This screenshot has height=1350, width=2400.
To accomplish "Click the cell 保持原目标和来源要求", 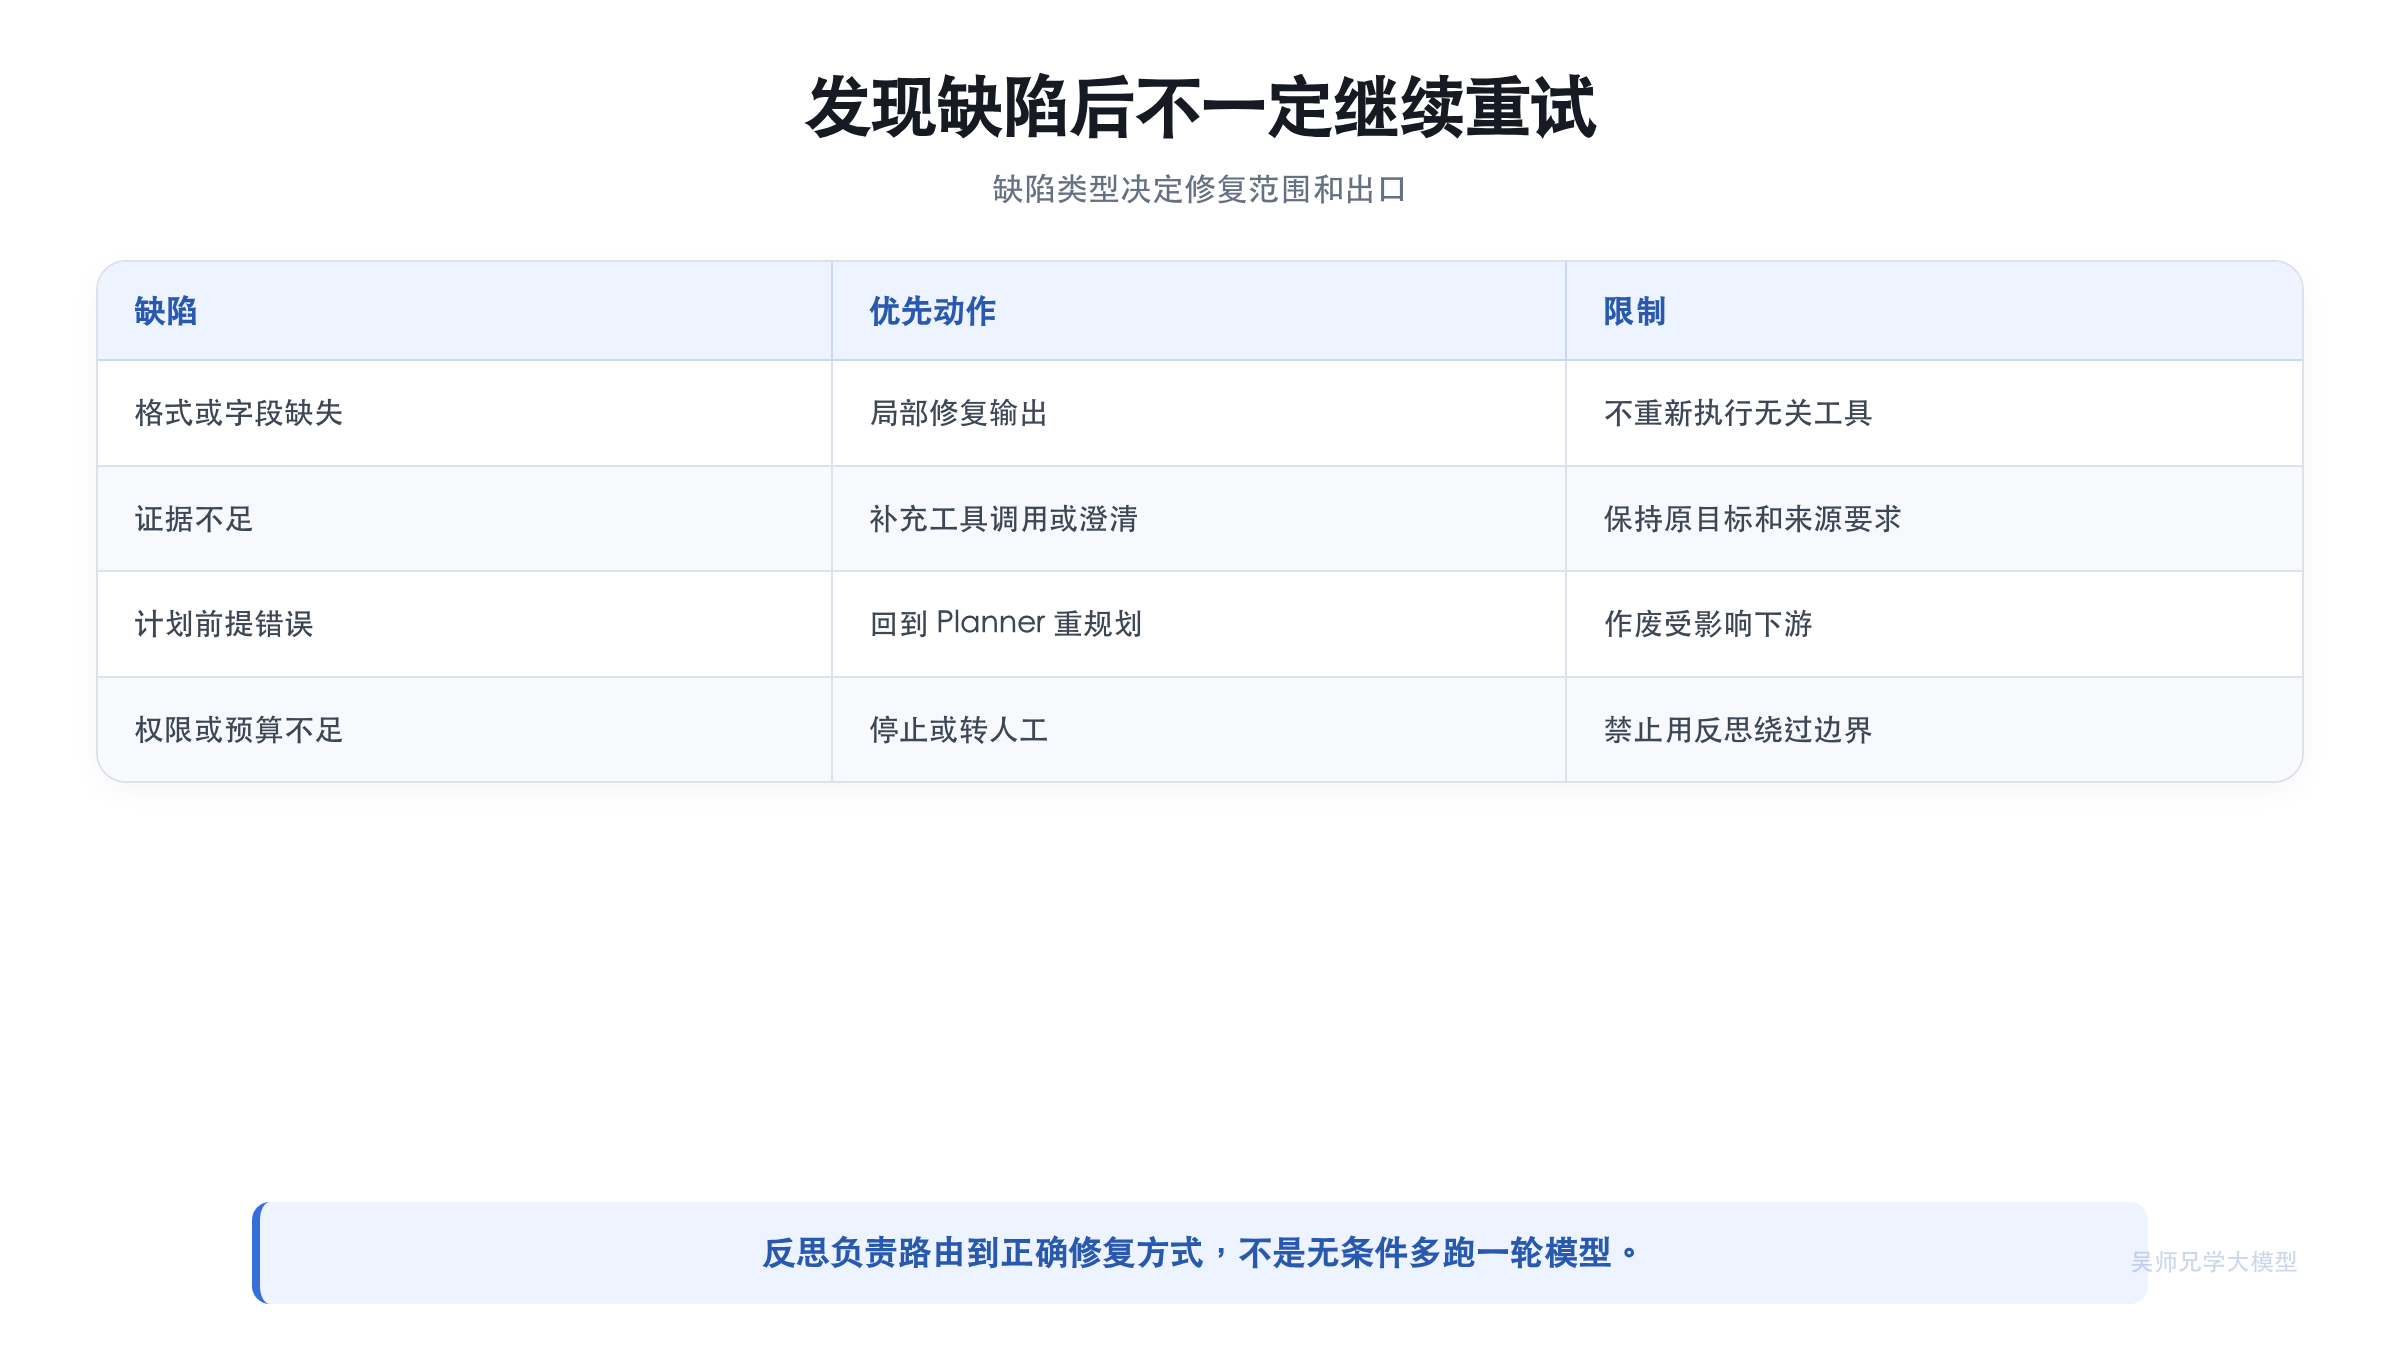I will 1934,519.
